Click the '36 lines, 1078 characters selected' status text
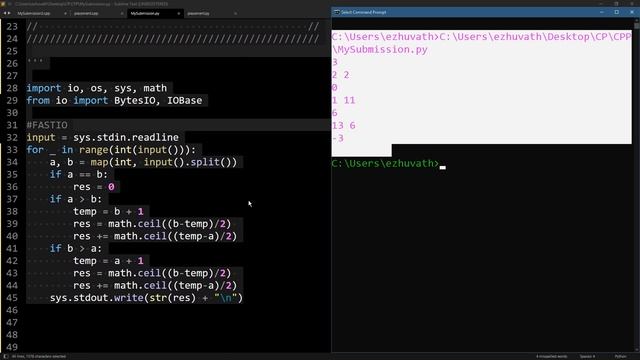 [39, 356]
